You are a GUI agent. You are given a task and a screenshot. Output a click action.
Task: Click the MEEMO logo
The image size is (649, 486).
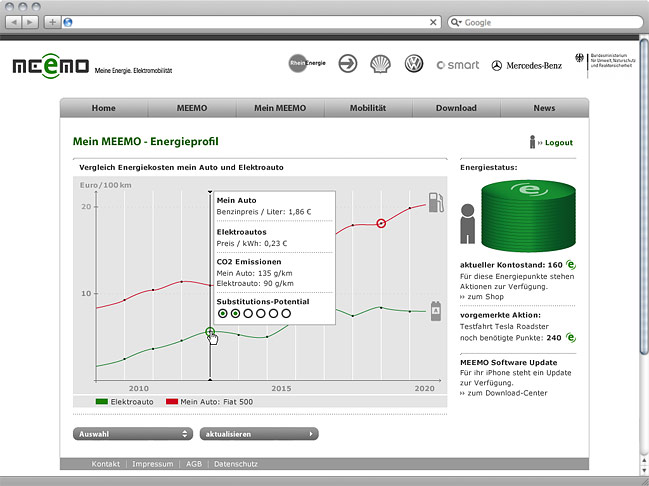pos(49,67)
